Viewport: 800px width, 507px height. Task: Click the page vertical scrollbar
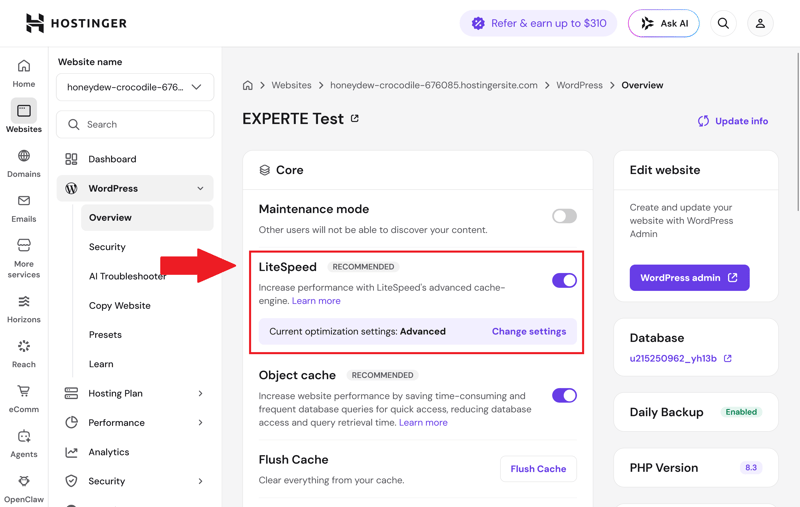click(797, 132)
